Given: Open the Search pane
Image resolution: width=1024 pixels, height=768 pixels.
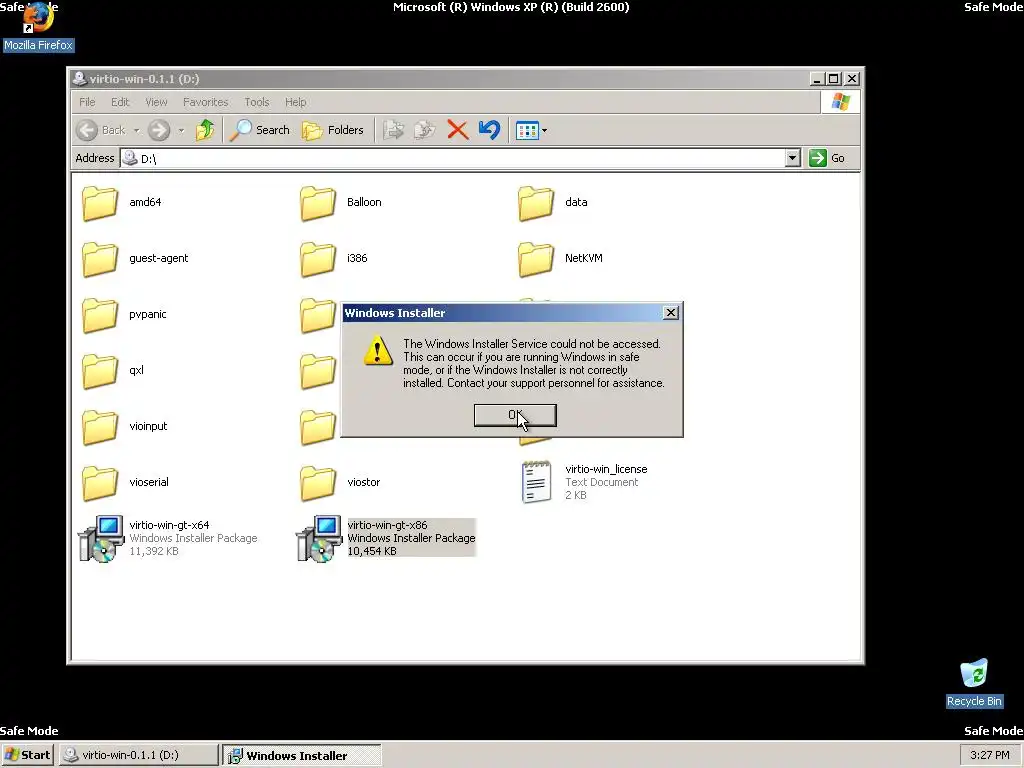Looking at the screenshot, I should coord(260,130).
